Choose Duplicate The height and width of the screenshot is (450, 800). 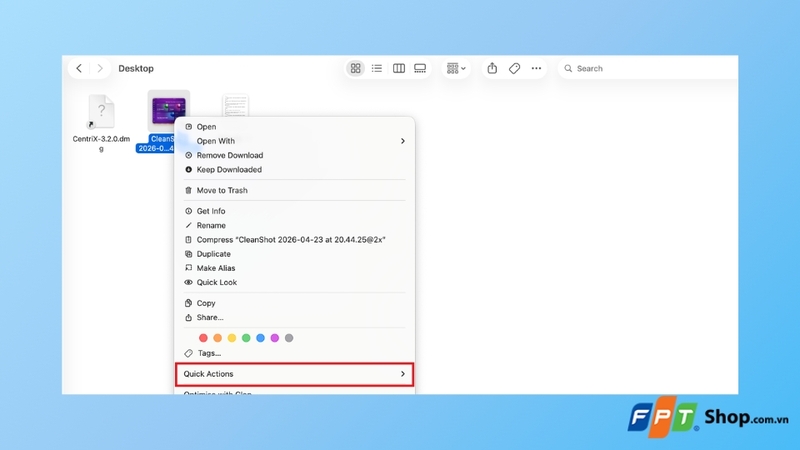click(x=294, y=254)
